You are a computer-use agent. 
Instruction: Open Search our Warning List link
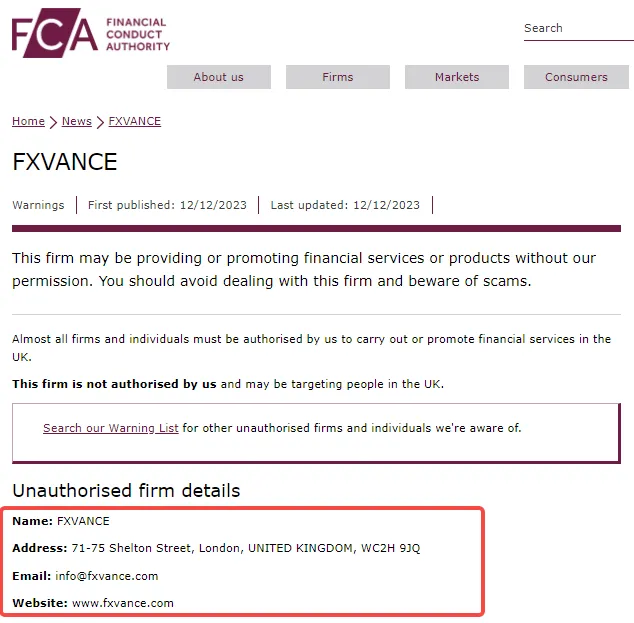pyautogui.click(x=111, y=428)
